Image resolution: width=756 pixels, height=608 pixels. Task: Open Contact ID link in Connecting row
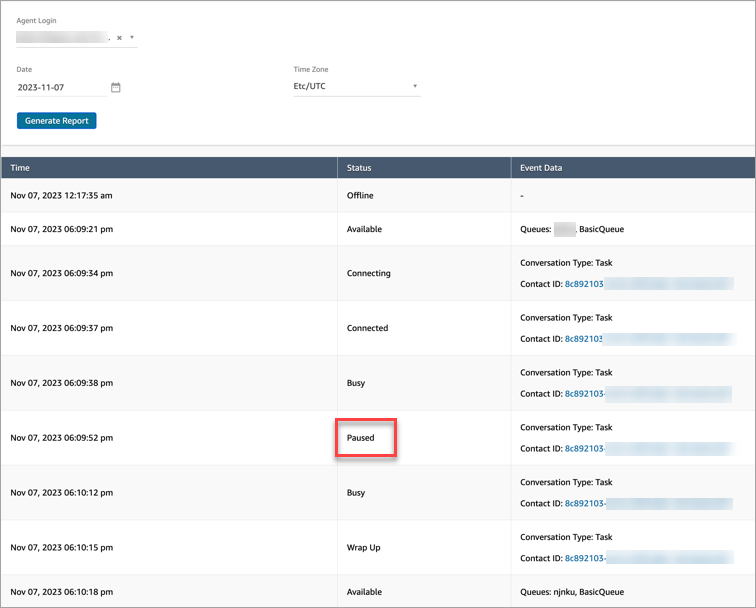pos(584,284)
